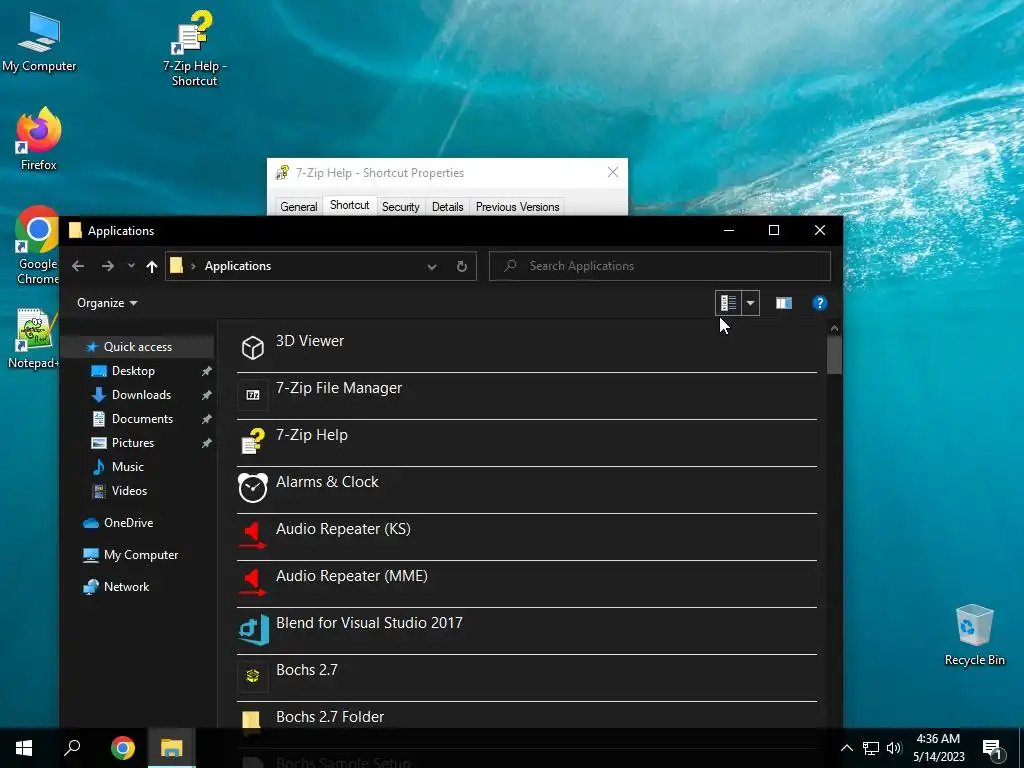
Task: Switch to General tab in Properties window
Action: point(298,207)
